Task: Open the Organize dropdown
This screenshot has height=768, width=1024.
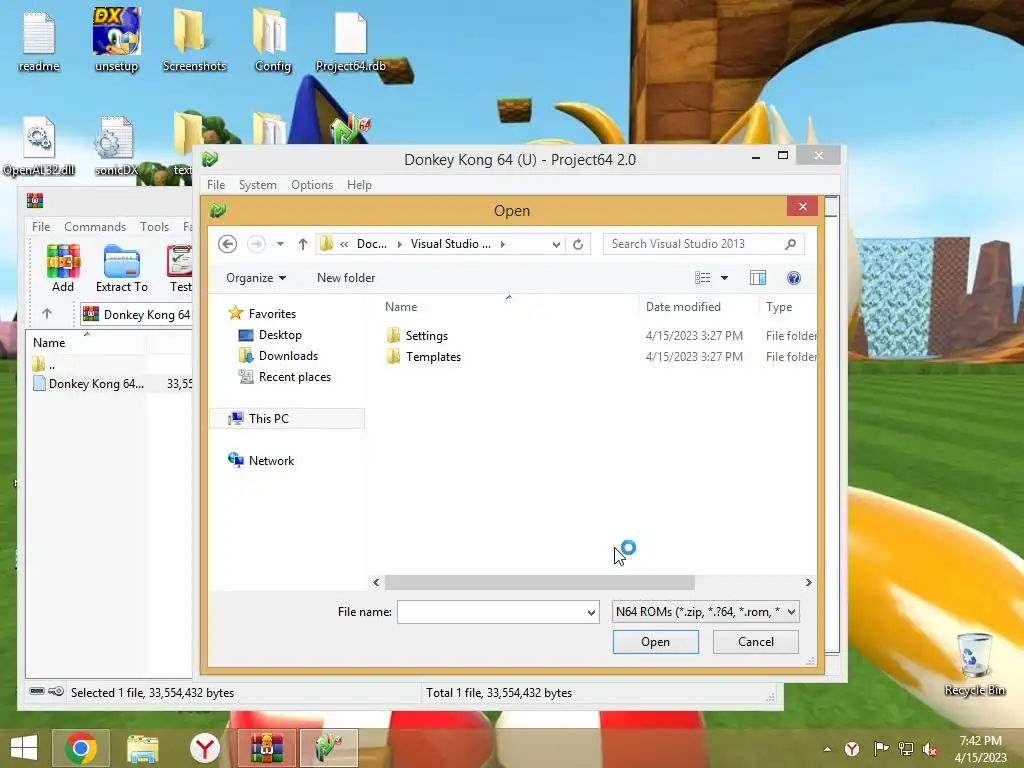Action: (x=256, y=278)
